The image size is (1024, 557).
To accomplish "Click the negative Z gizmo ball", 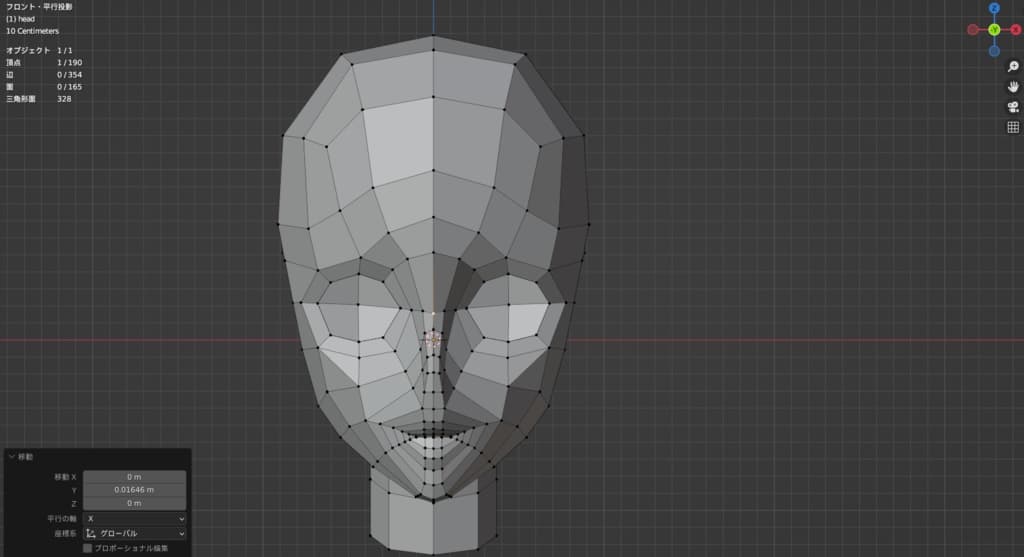I will click(994, 51).
